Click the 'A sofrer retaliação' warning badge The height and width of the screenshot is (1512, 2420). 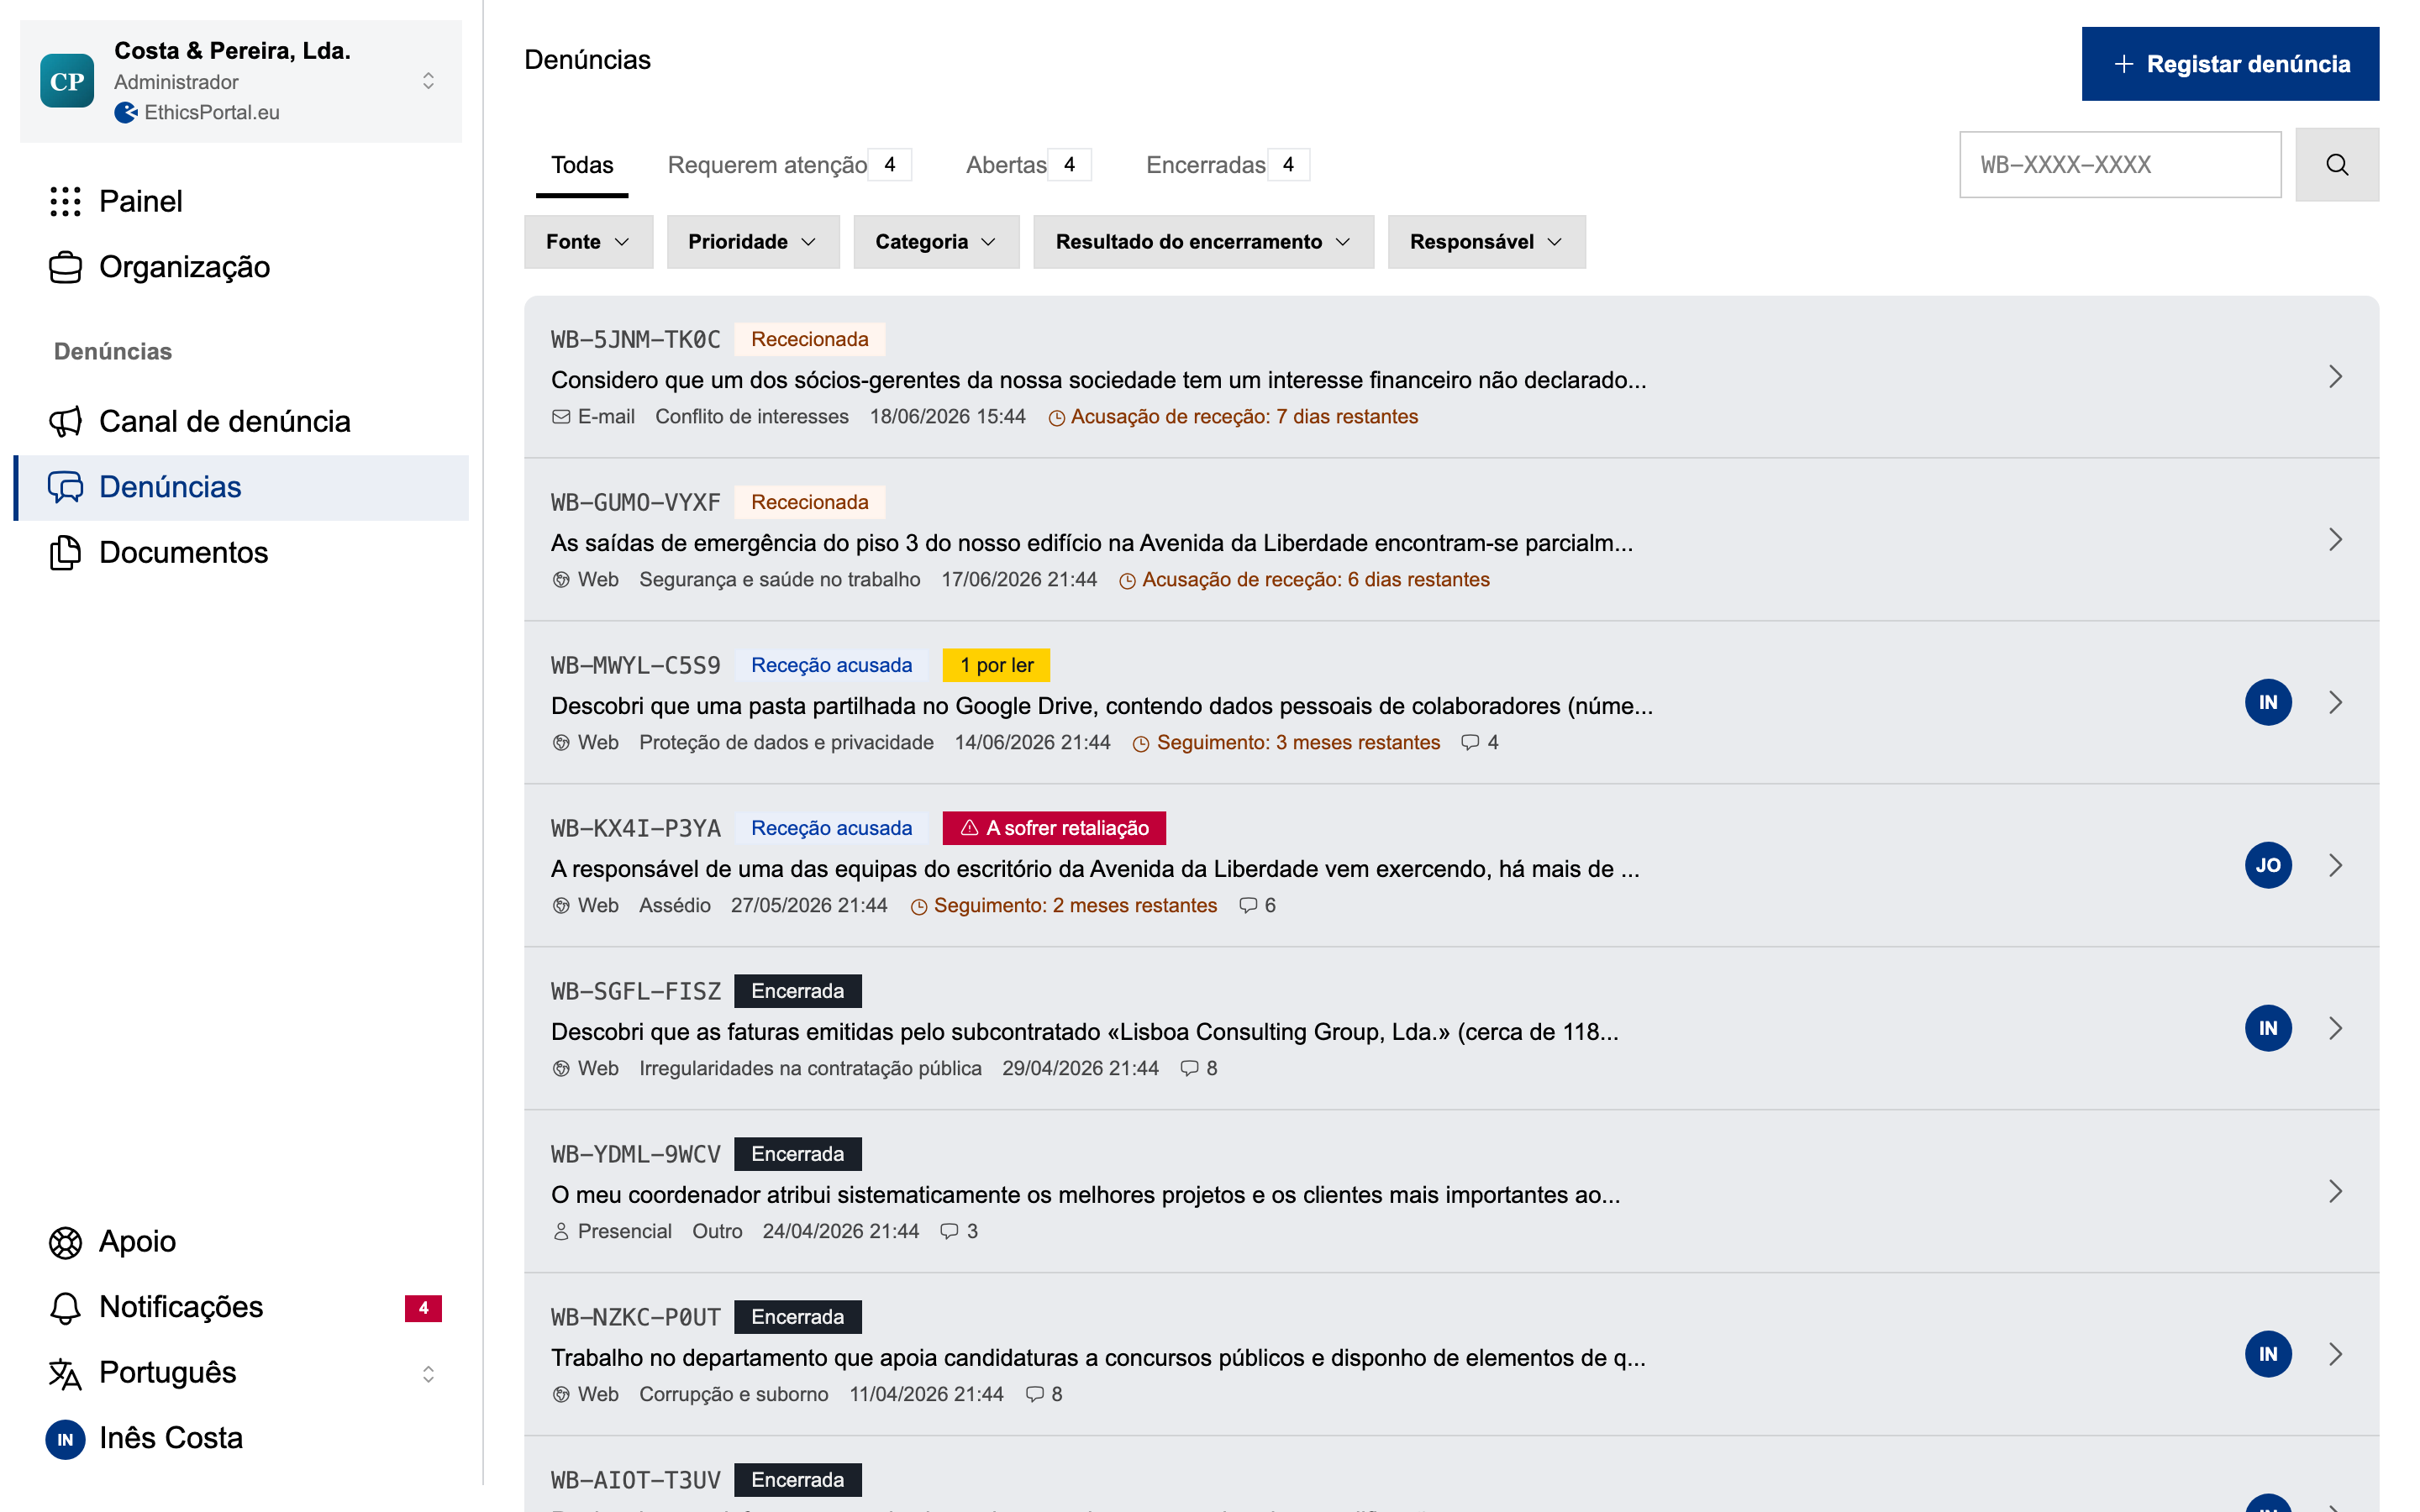coord(1054,828)
